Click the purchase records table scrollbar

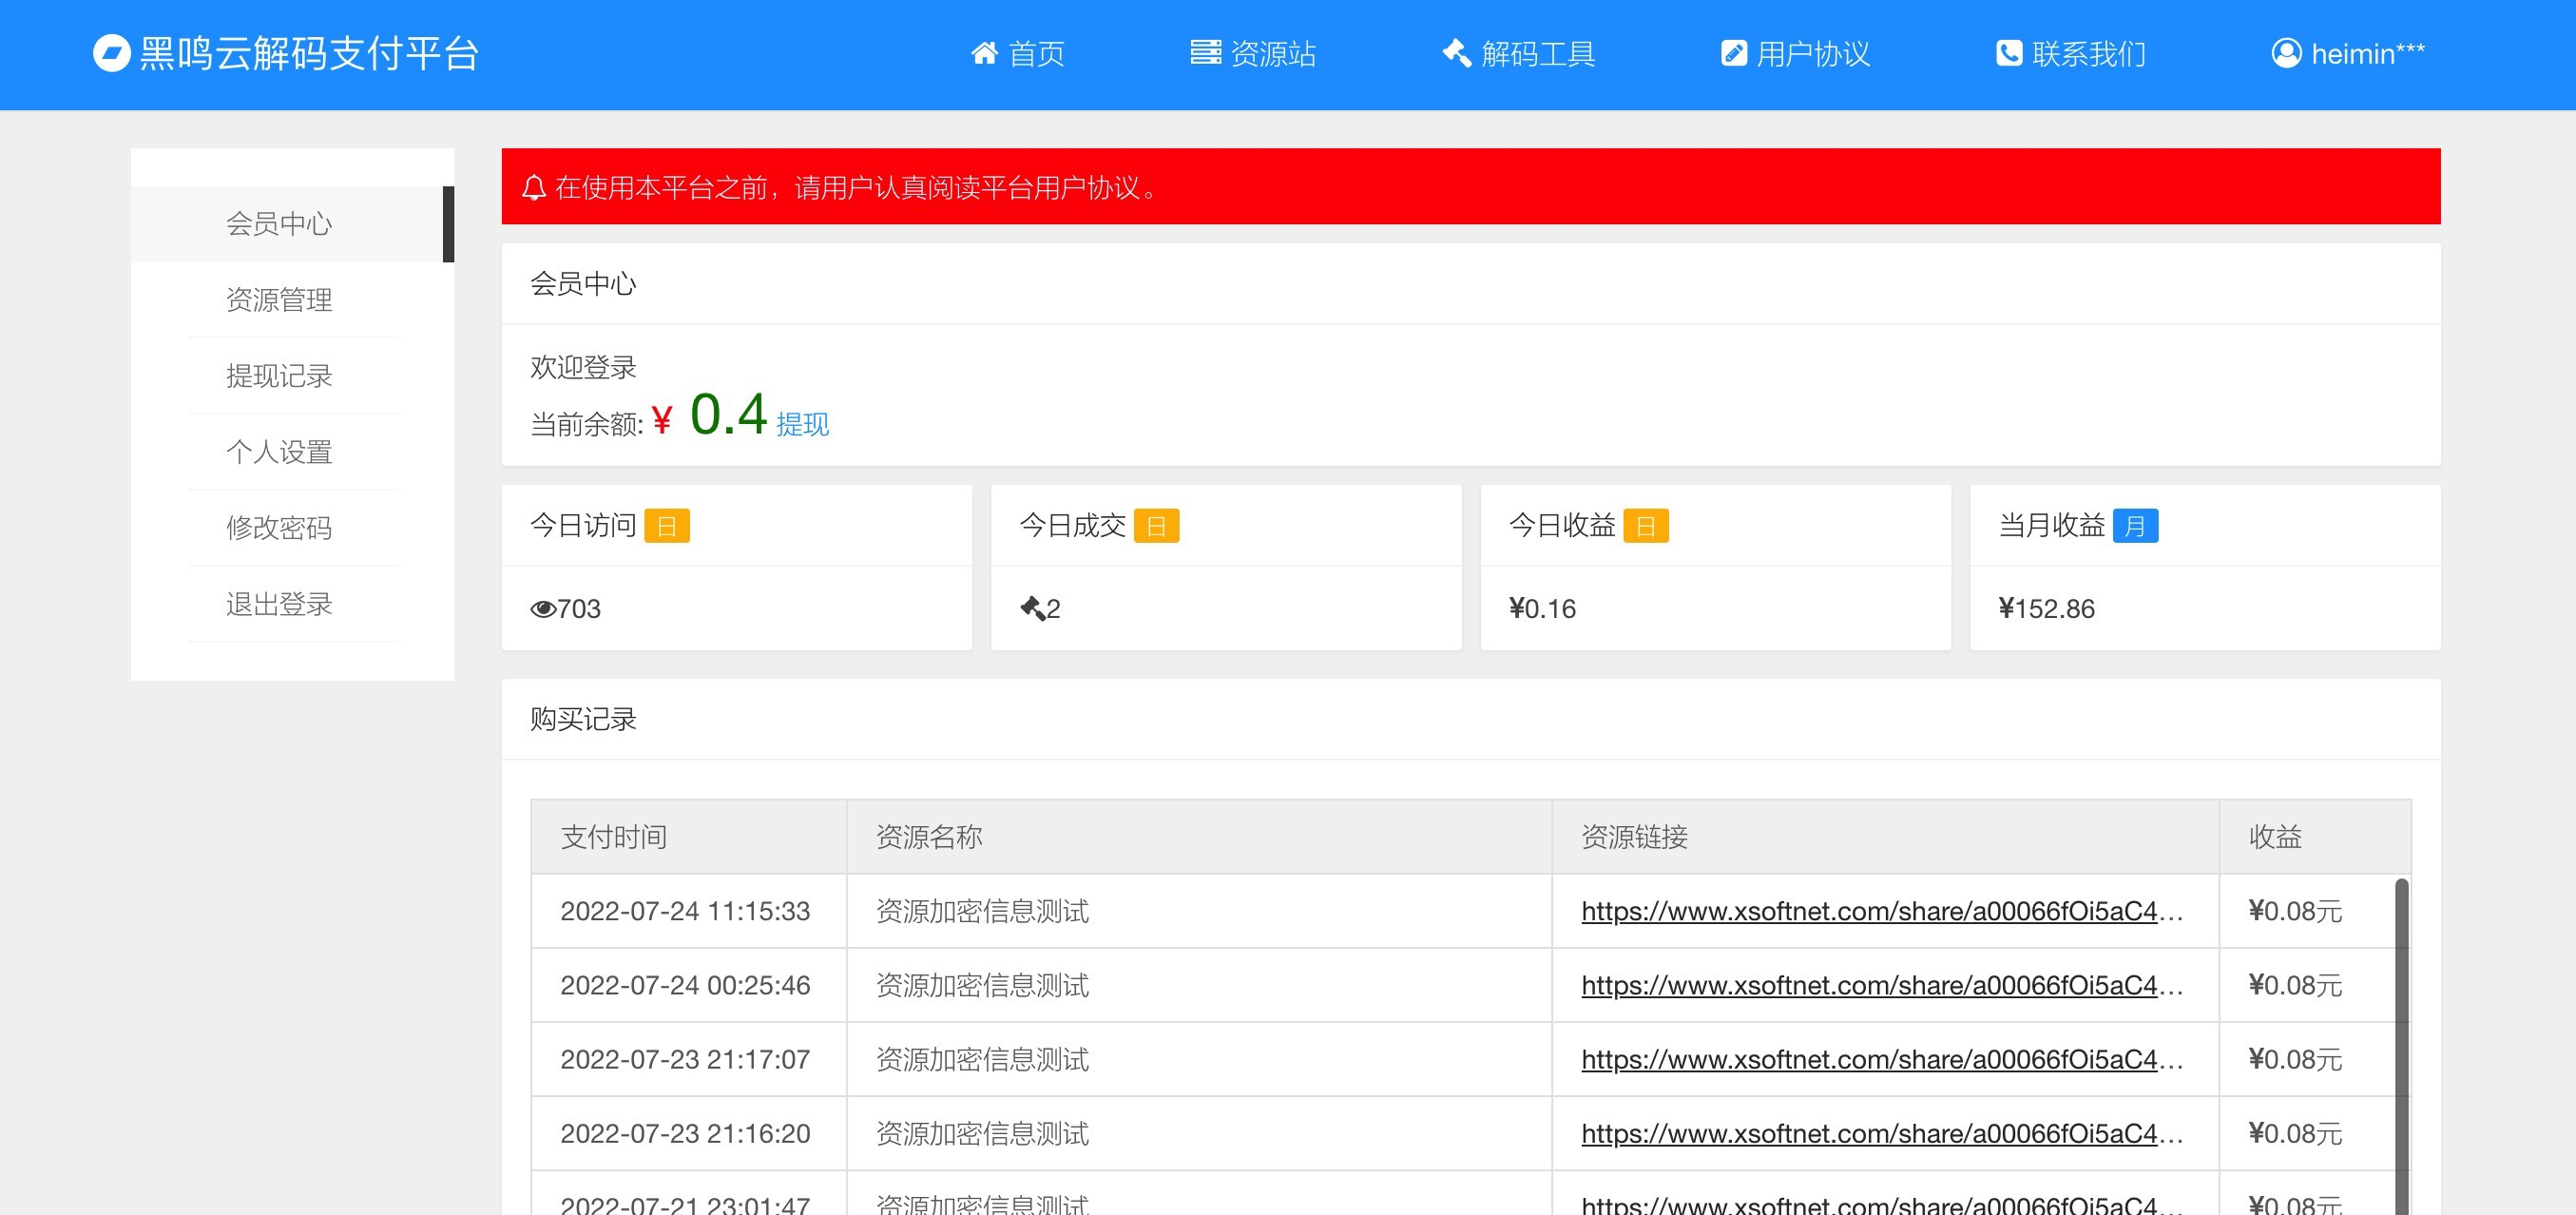[x=2401, y=1040]
